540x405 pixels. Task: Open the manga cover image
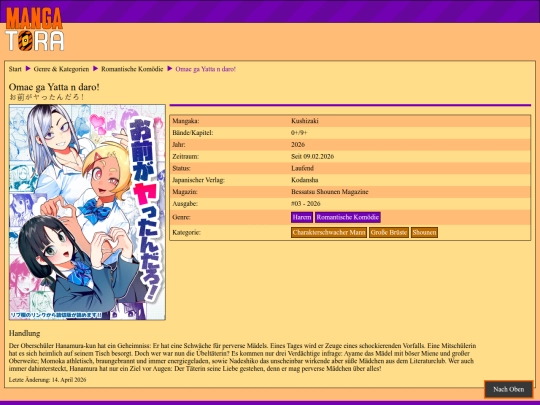87,212
